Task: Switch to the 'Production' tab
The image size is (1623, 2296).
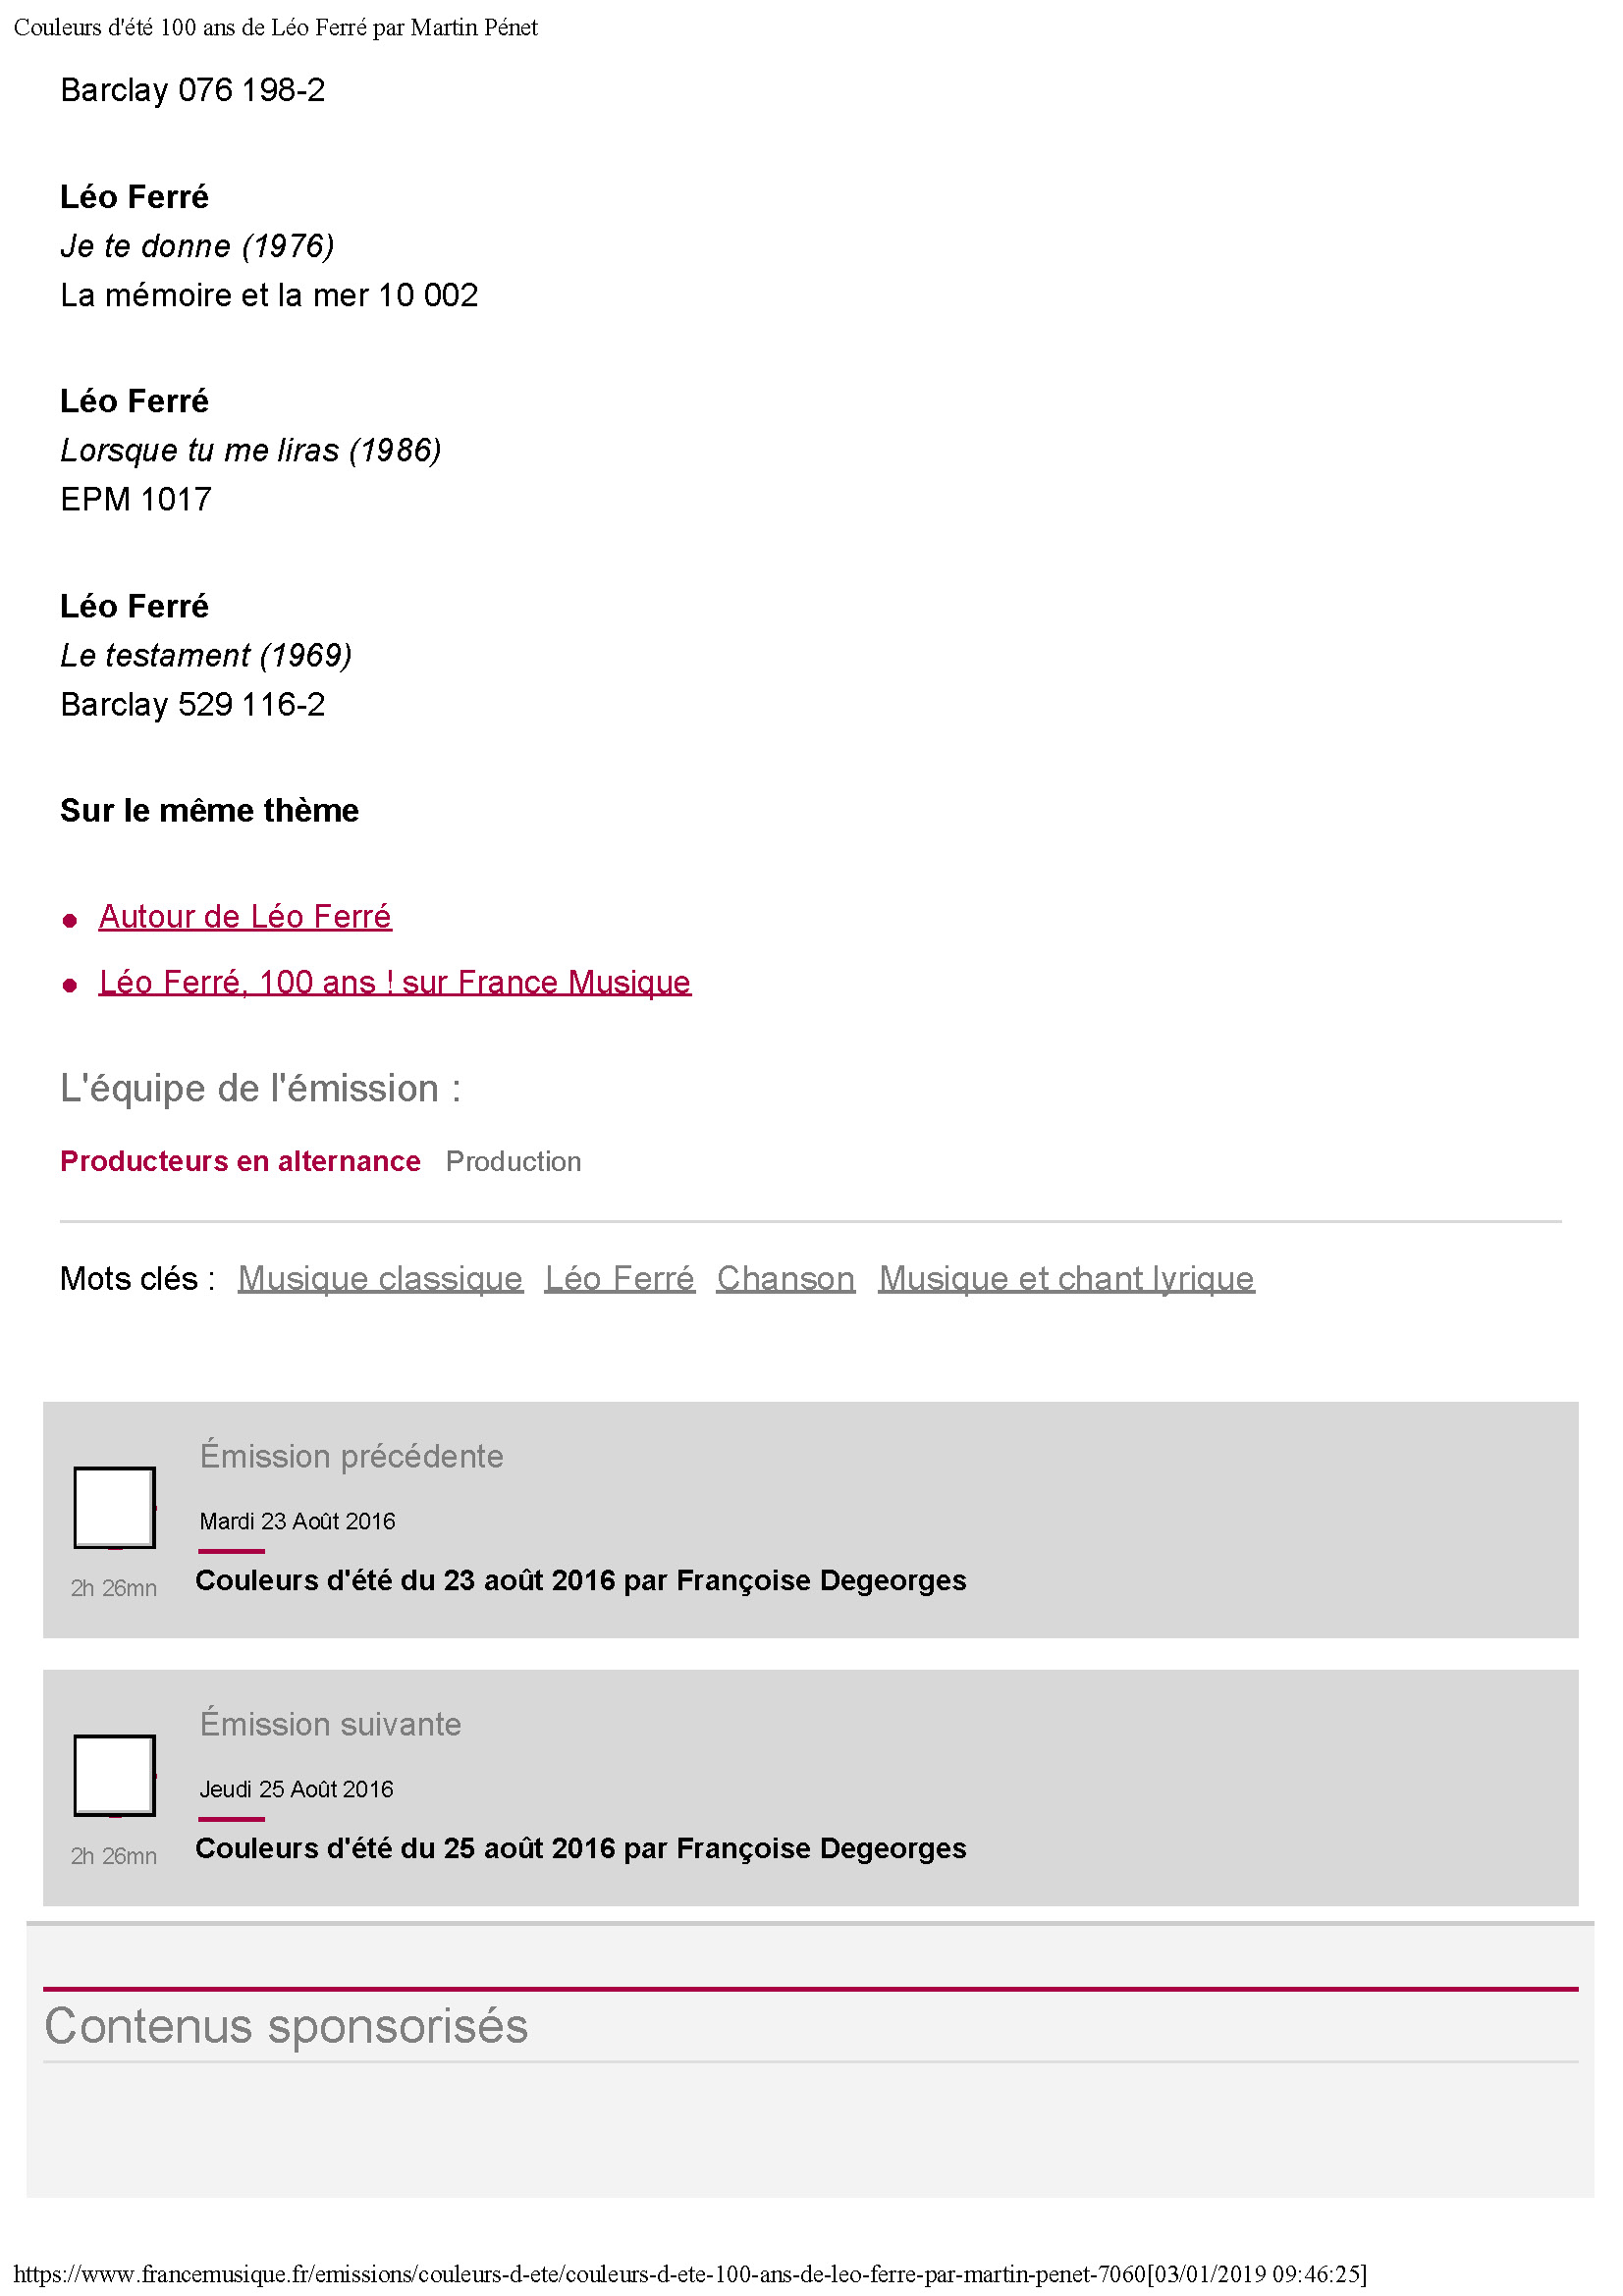Action: click(513, 1161)
